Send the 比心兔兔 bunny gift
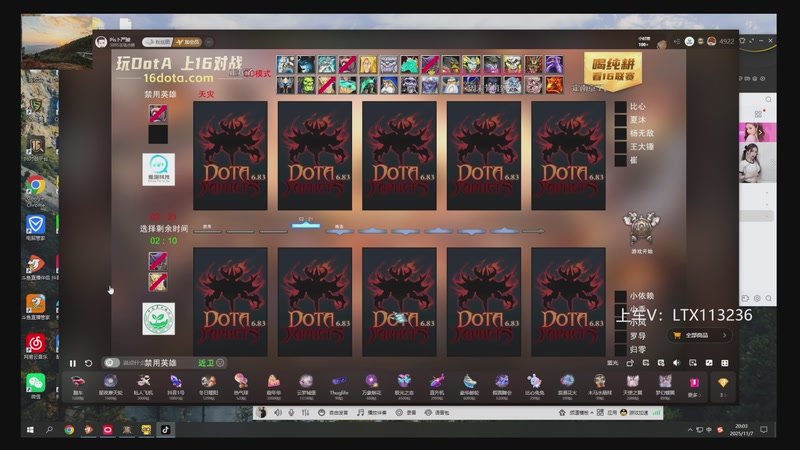Viewport: 800px width, 450px height. 534,386
